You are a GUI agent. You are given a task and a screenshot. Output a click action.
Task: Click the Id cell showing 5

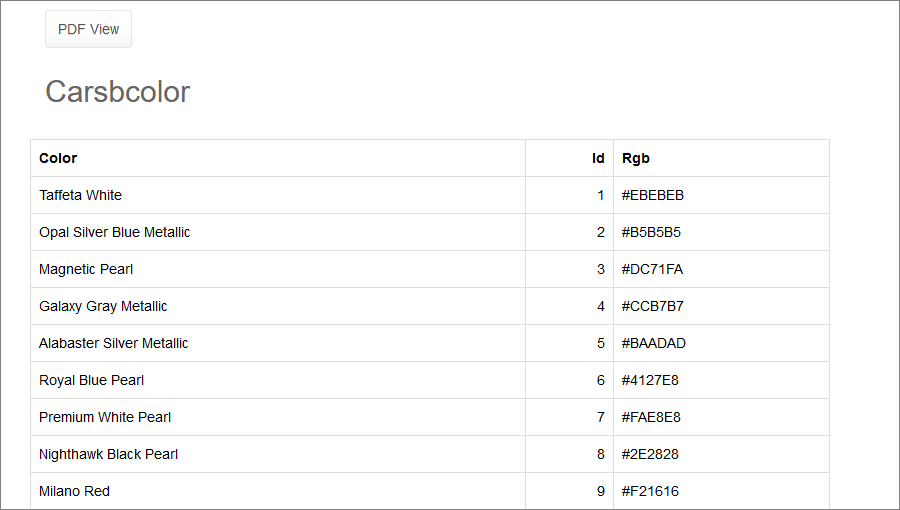click(x=600, y=343)
